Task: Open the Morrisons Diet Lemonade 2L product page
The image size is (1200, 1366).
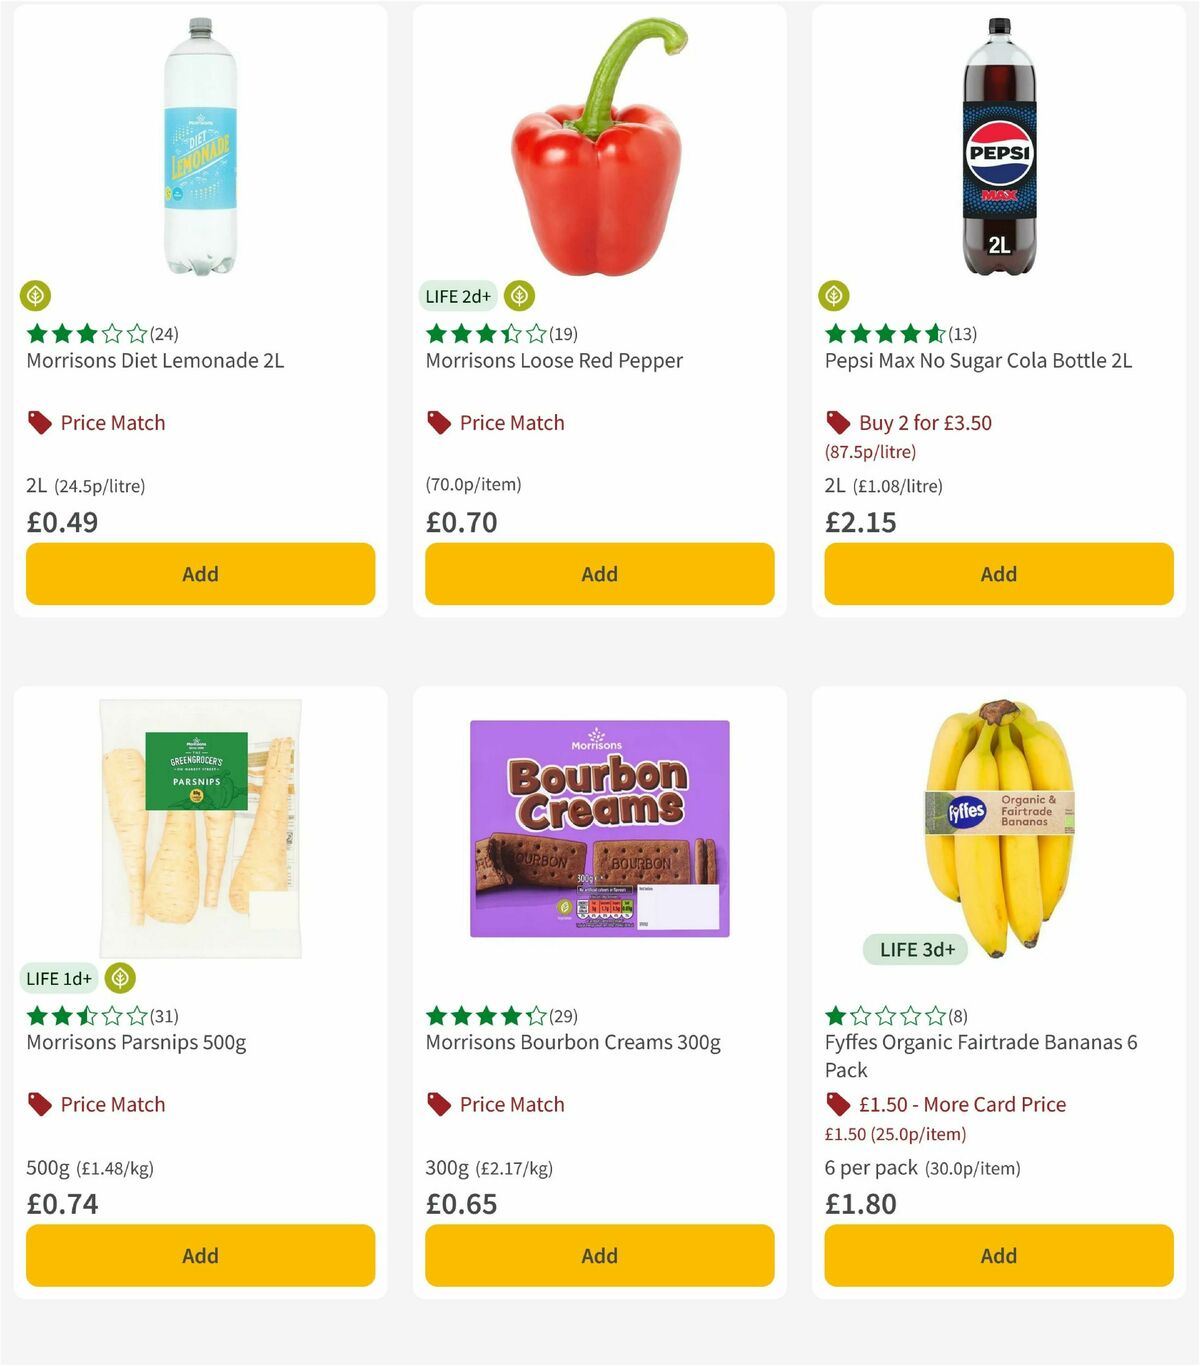Action: click(154, 360)
